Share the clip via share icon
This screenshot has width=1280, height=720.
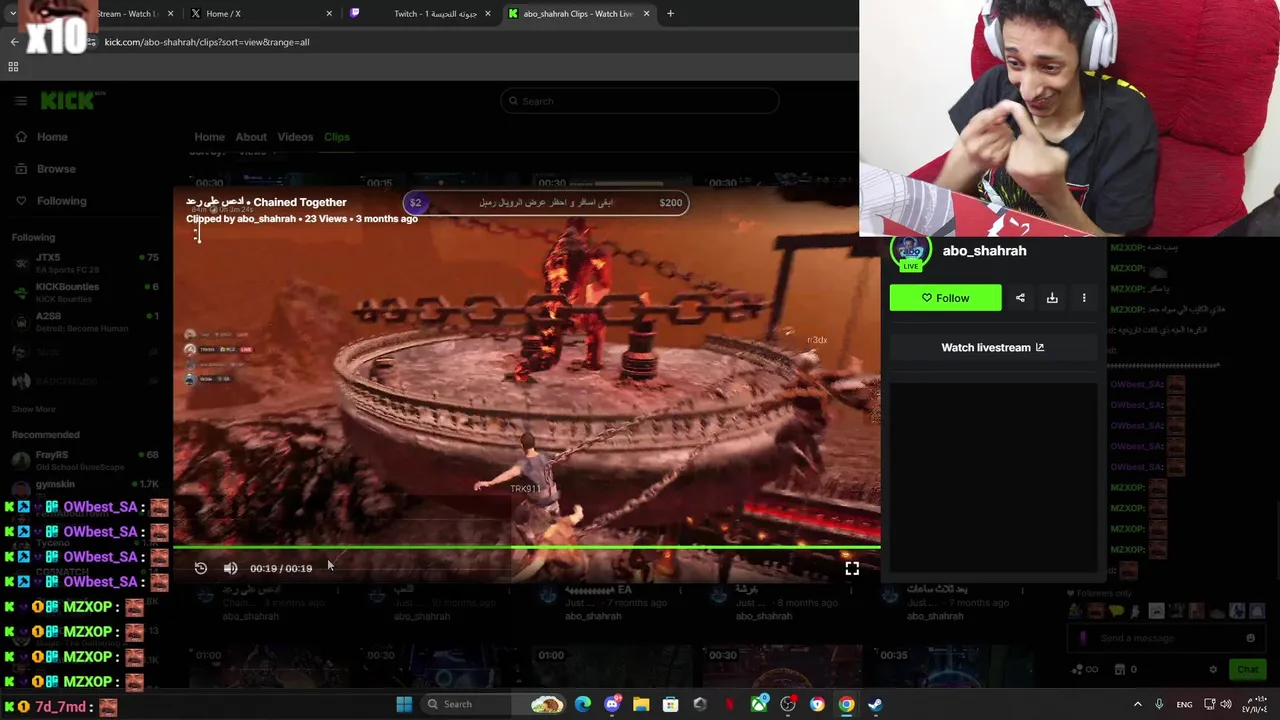click(1020, 298)
